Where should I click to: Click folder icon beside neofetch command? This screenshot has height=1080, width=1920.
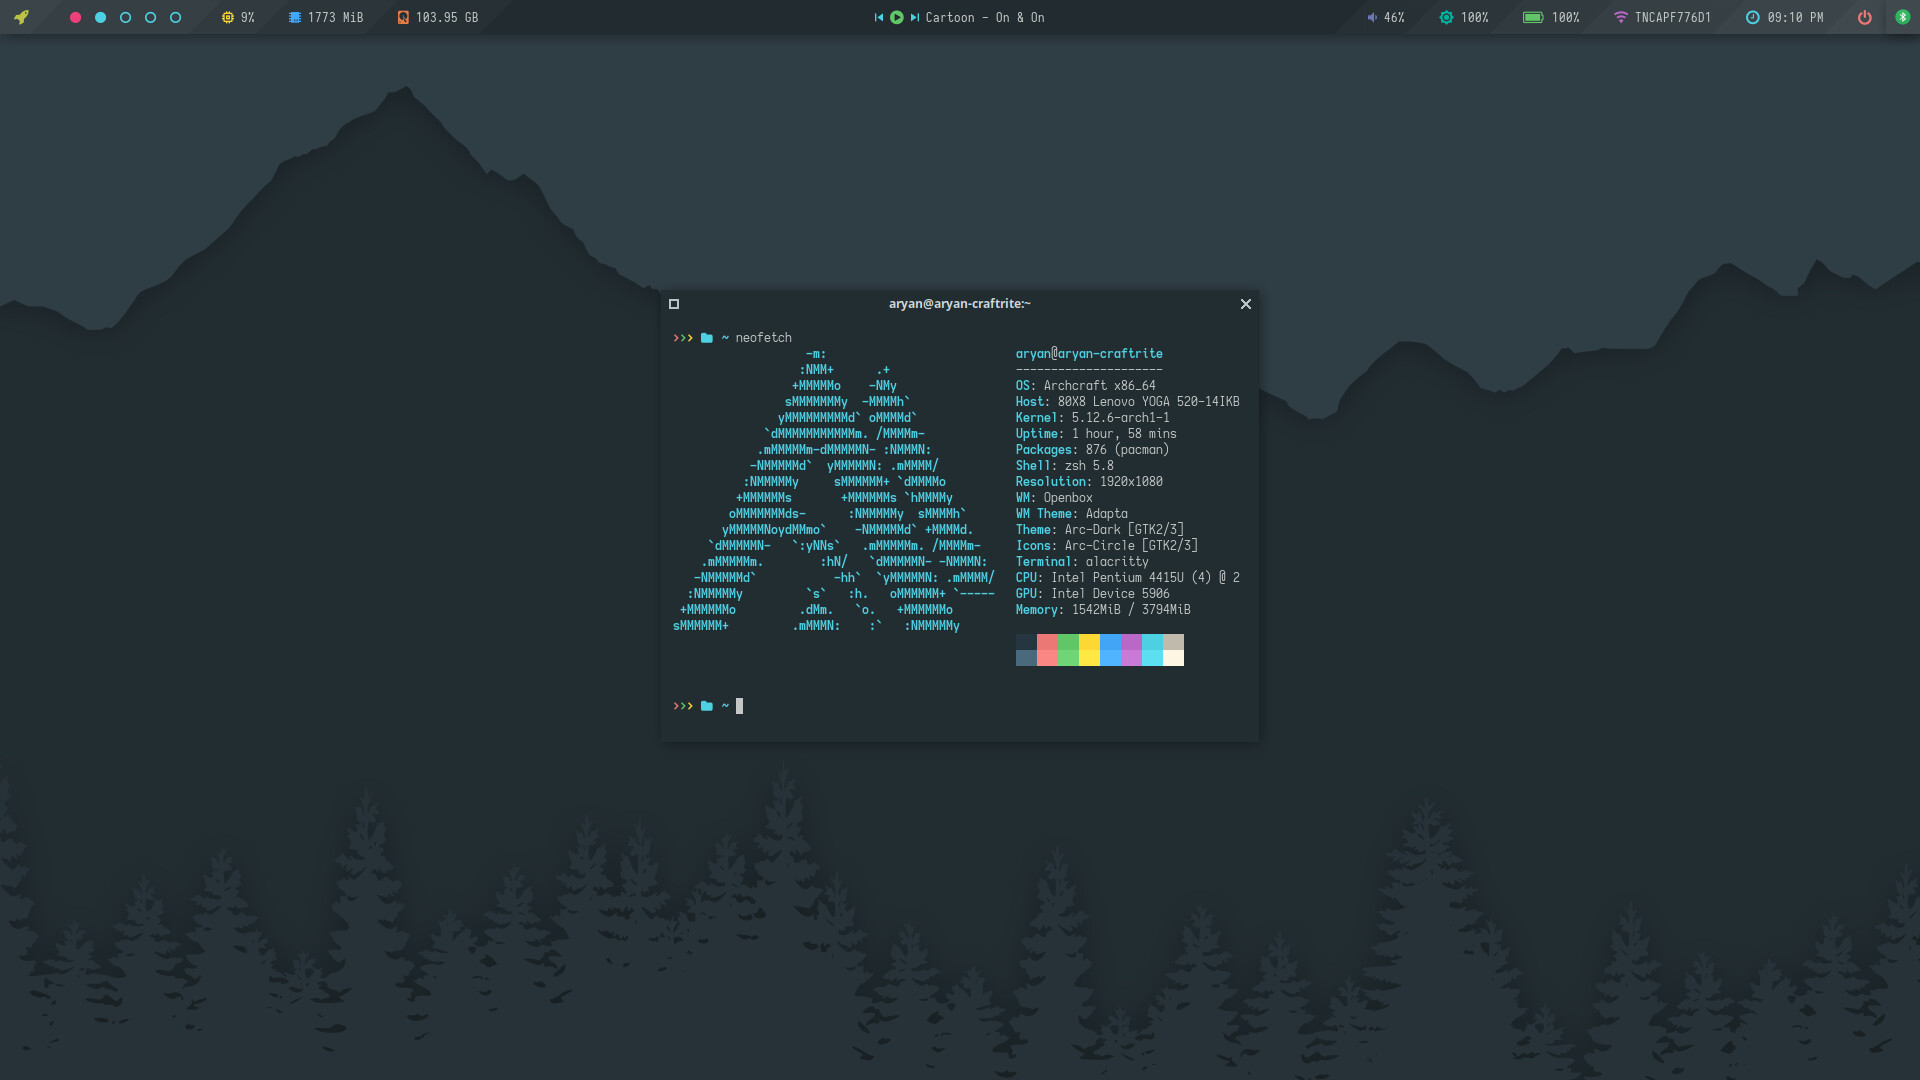point(707,338)
